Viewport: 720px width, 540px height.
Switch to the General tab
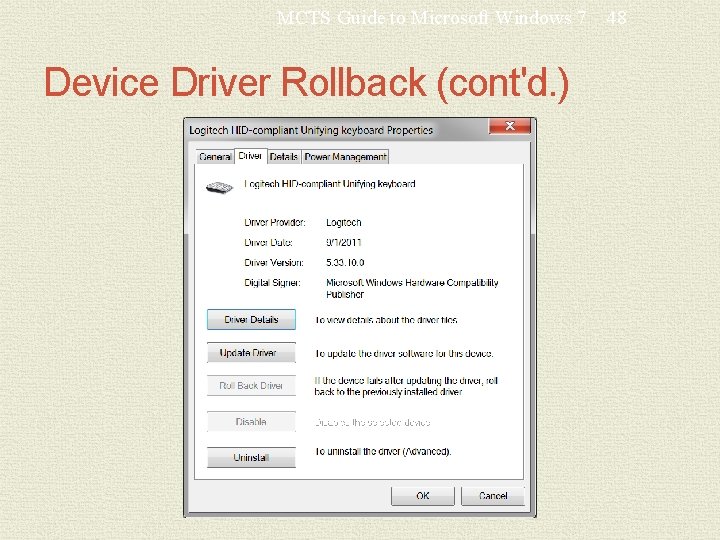tap(215, 157)
